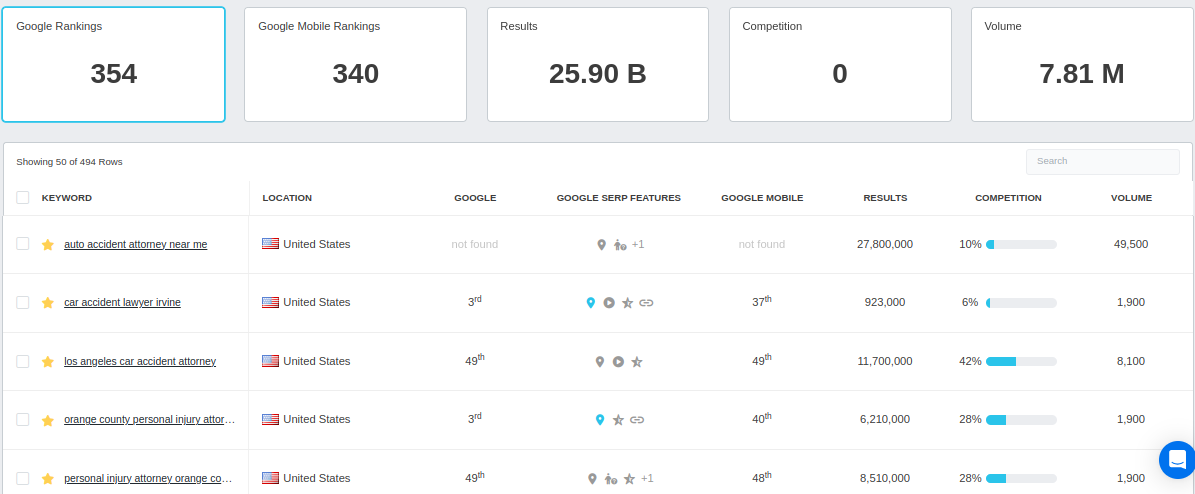Select the Google Mobile Rankings card
This screenshot has height=494, width=1195.
[355, 64]
